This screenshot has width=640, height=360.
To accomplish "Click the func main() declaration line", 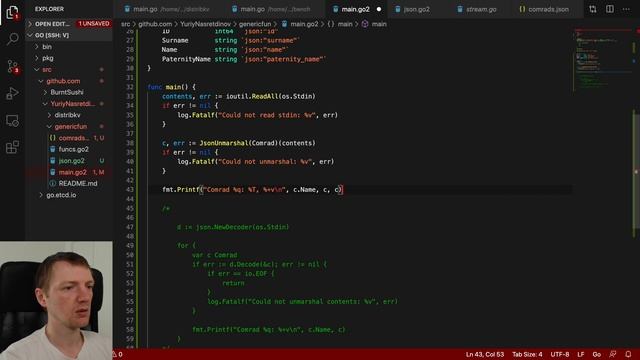I will pyautogui.click(x=171, y=87).
